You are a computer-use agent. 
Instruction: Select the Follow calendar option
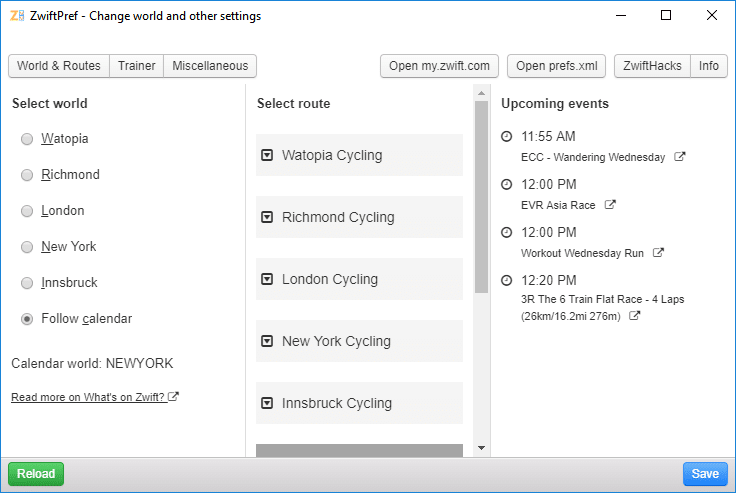27,319
